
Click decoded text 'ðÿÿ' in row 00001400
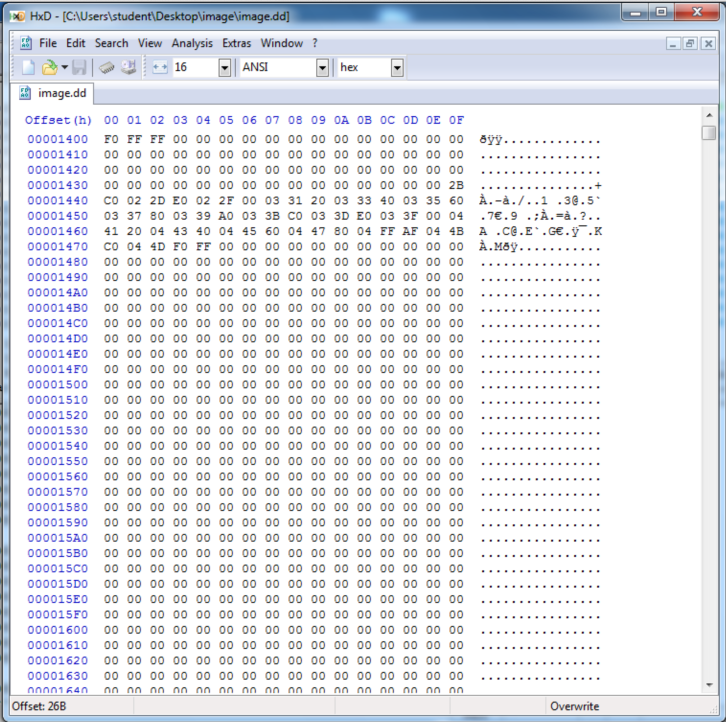(491, 139)
